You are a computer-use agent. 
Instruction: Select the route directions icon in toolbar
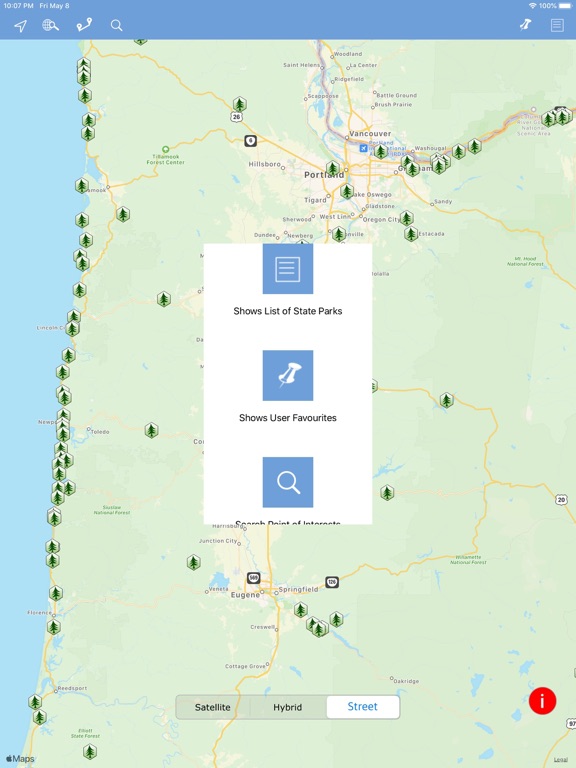(x=84, y=24)
